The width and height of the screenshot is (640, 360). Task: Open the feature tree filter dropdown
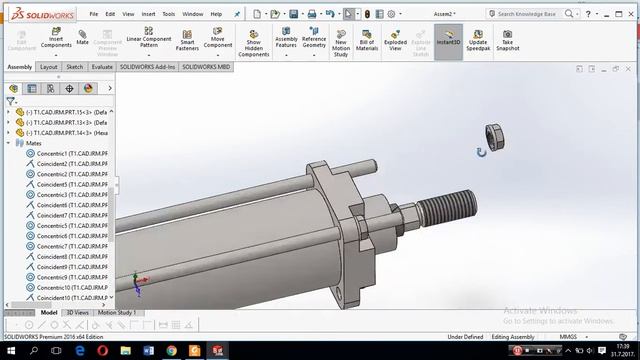(12, 101)
